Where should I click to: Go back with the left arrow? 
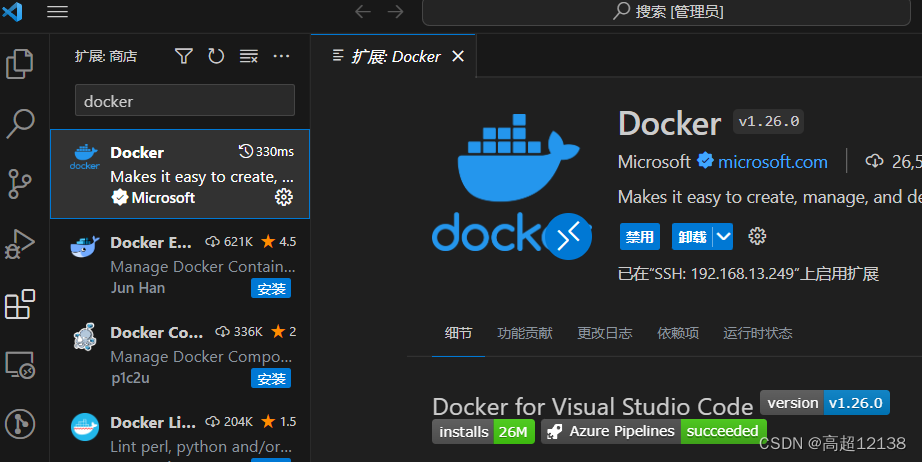(363, 11)
